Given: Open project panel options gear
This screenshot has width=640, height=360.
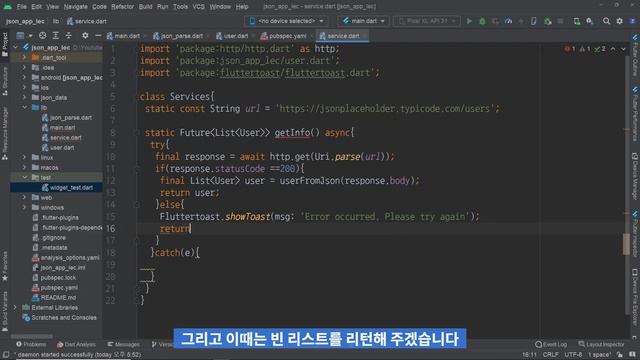Looking at the screenshot, I should click(85, 36).
